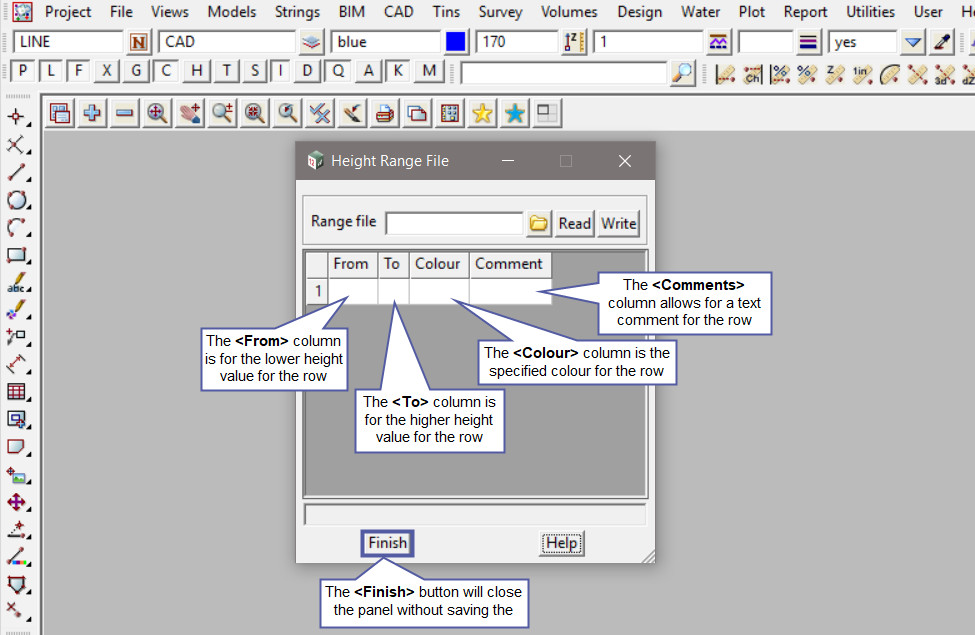
Task: Toggle the P snap button
Action: click(x=22, y=71)
